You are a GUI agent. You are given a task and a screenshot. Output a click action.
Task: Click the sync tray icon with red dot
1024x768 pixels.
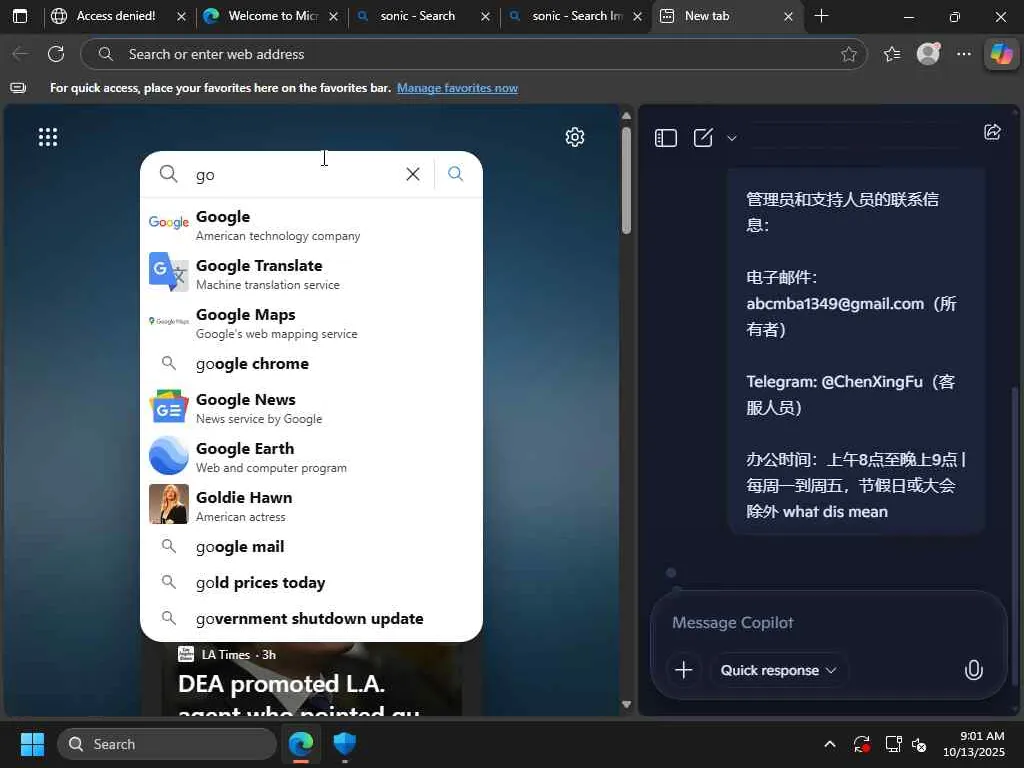[x=861, y=744]
